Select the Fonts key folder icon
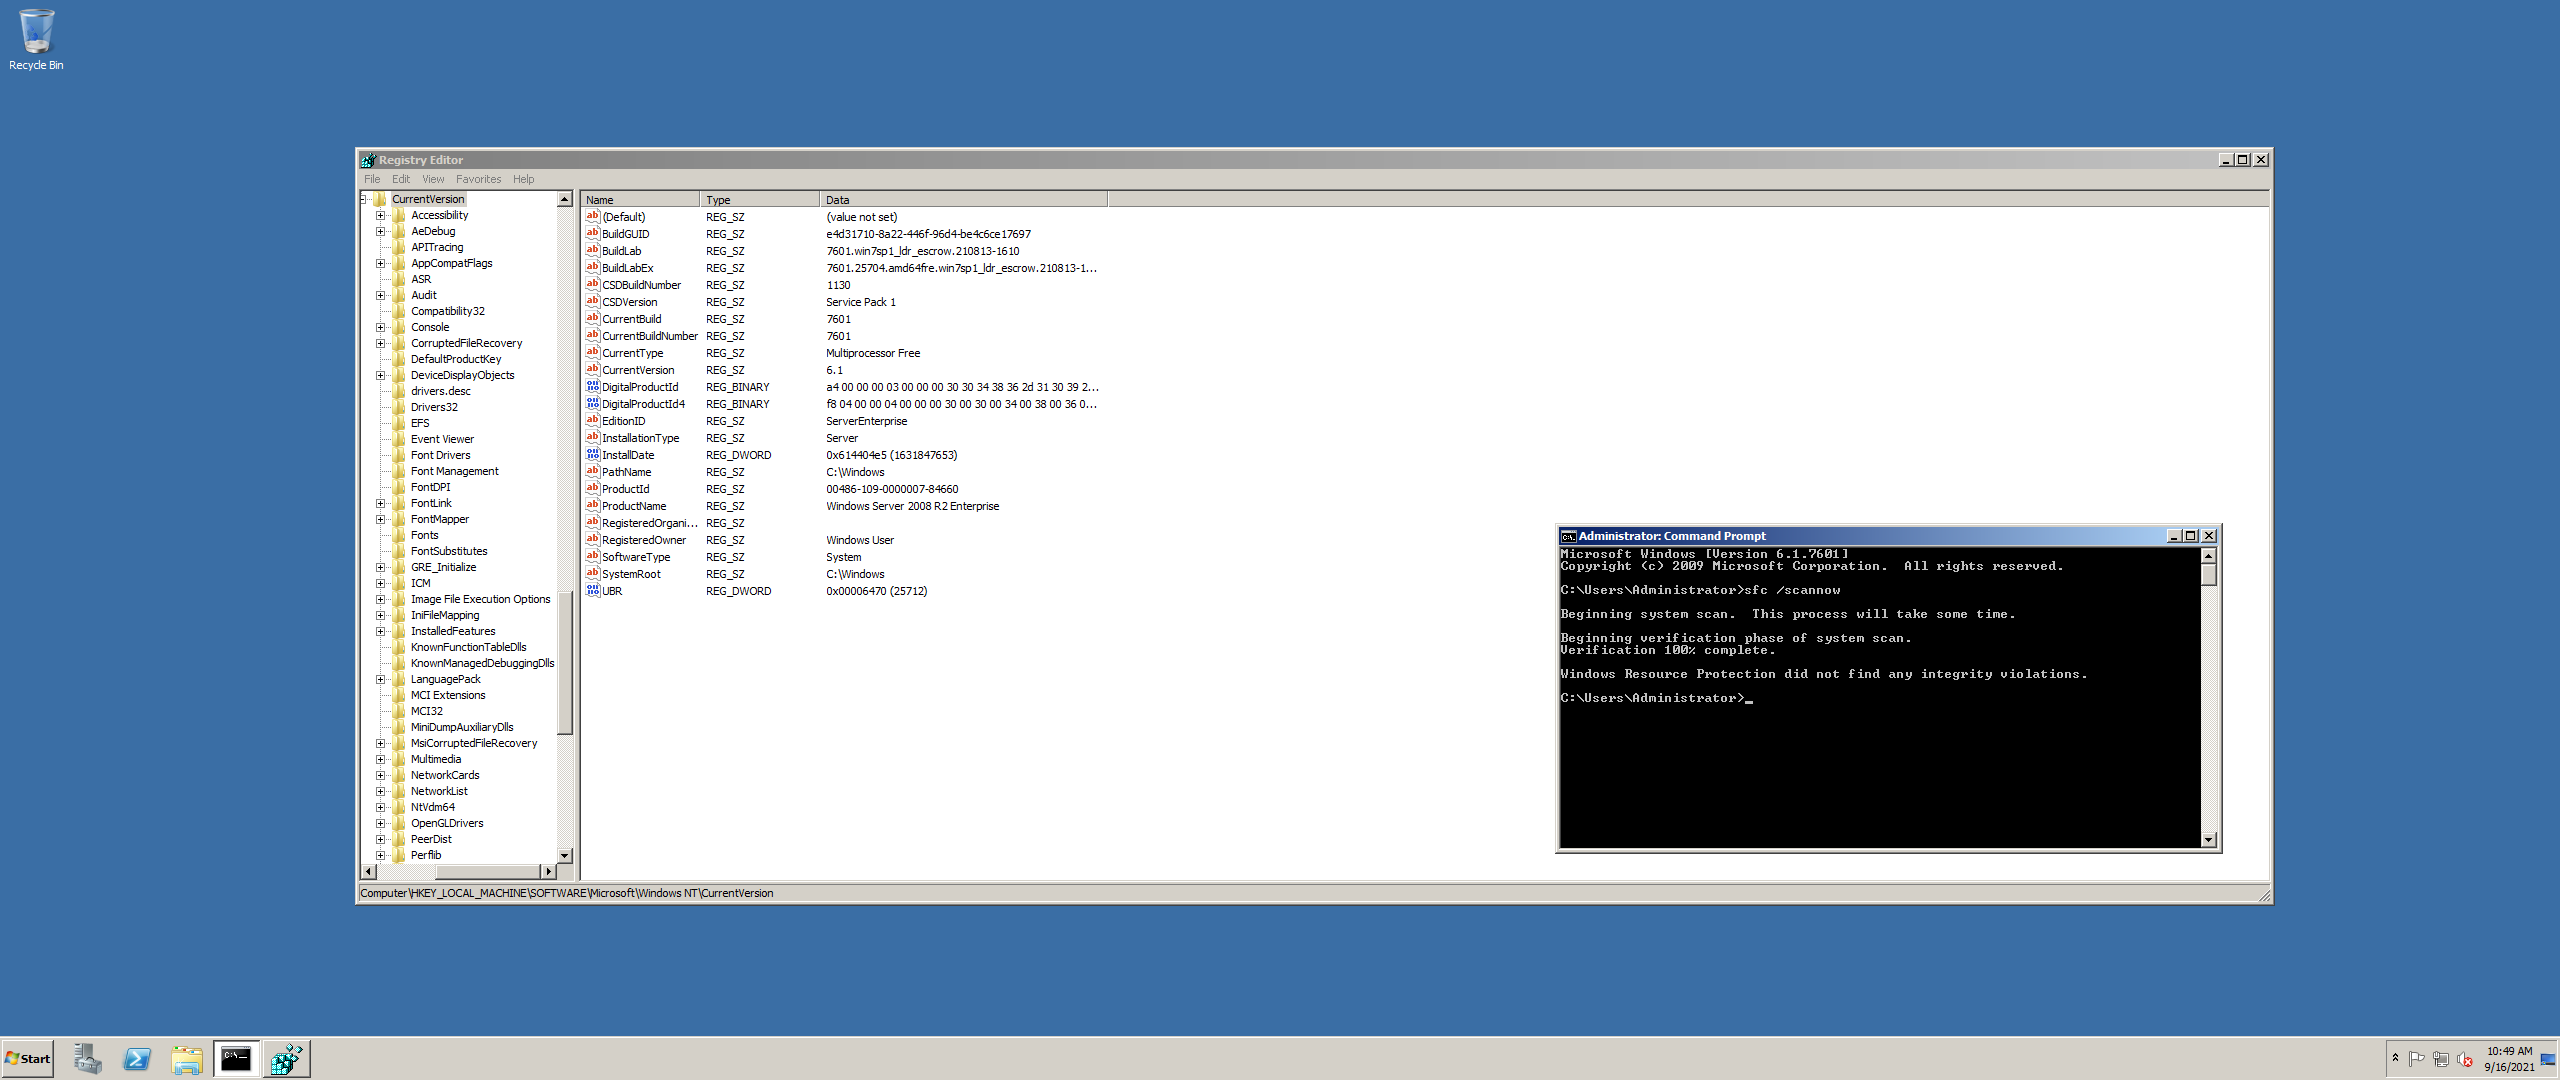The image size is (2560, 1080). 399,535
